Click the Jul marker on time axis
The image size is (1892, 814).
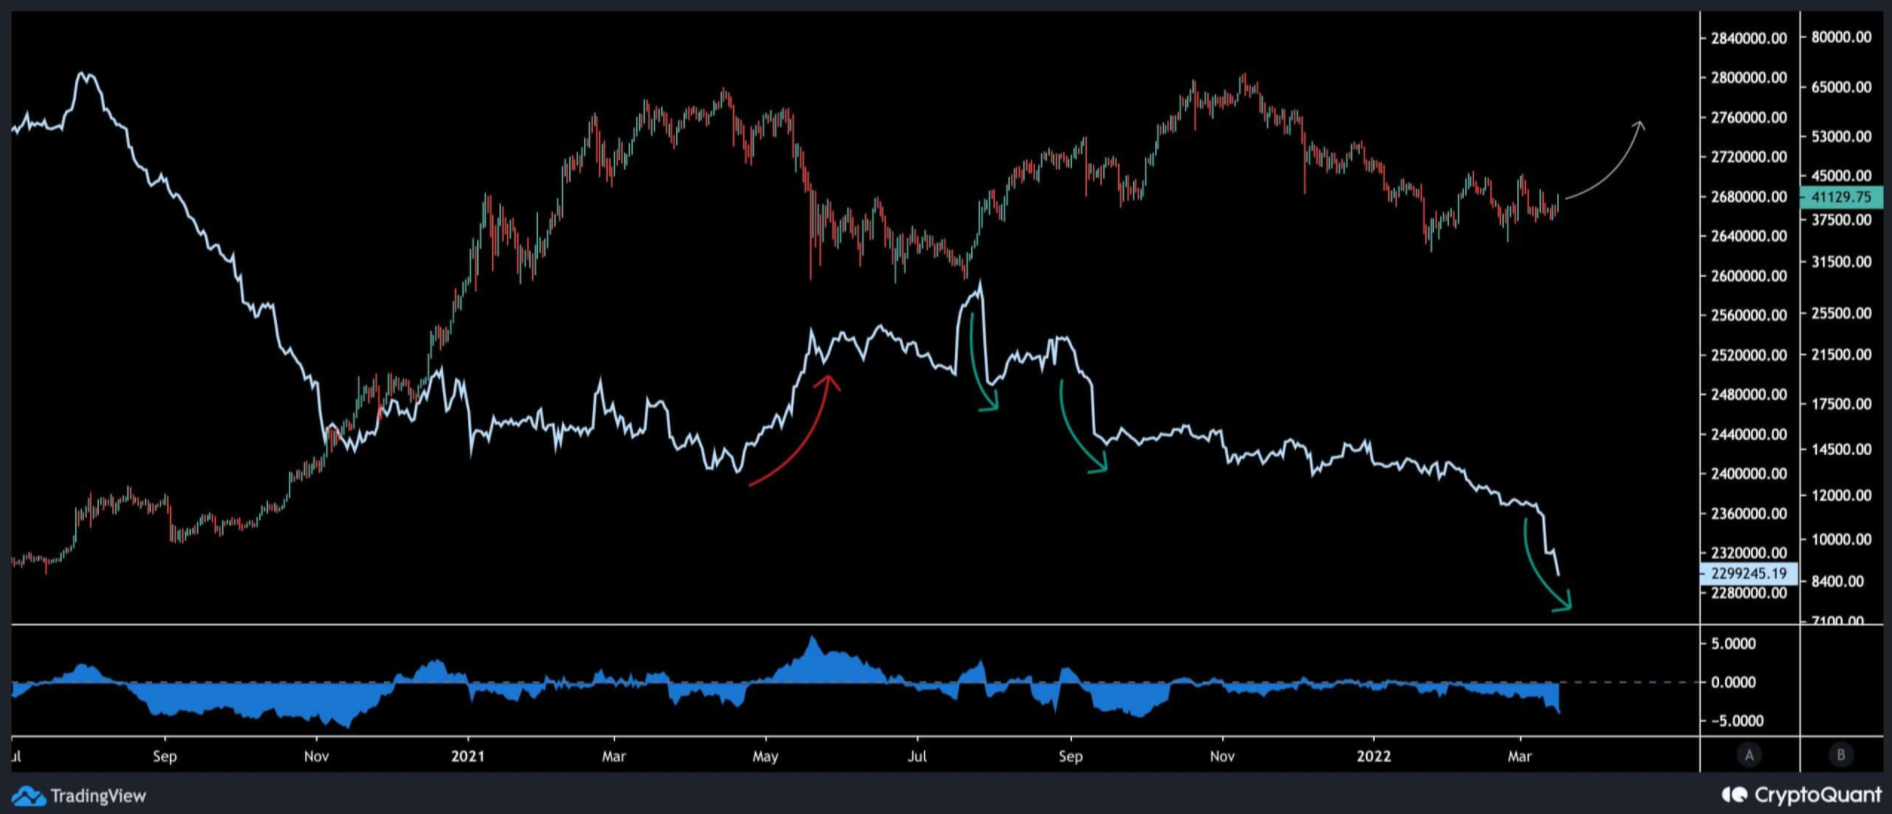917,756
